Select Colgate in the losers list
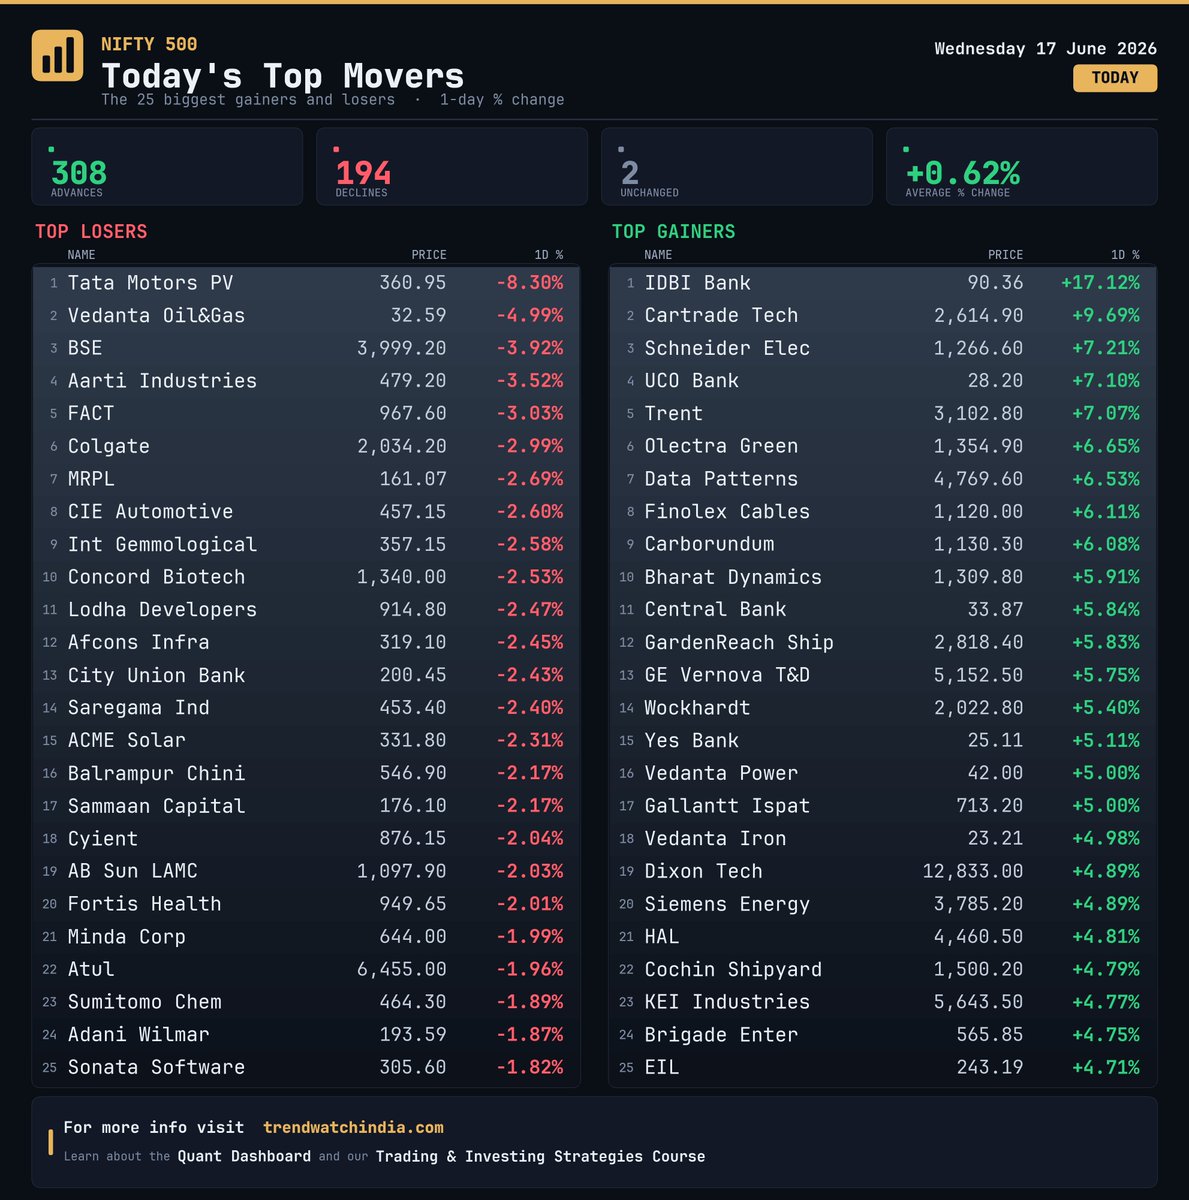 [109, 446]
